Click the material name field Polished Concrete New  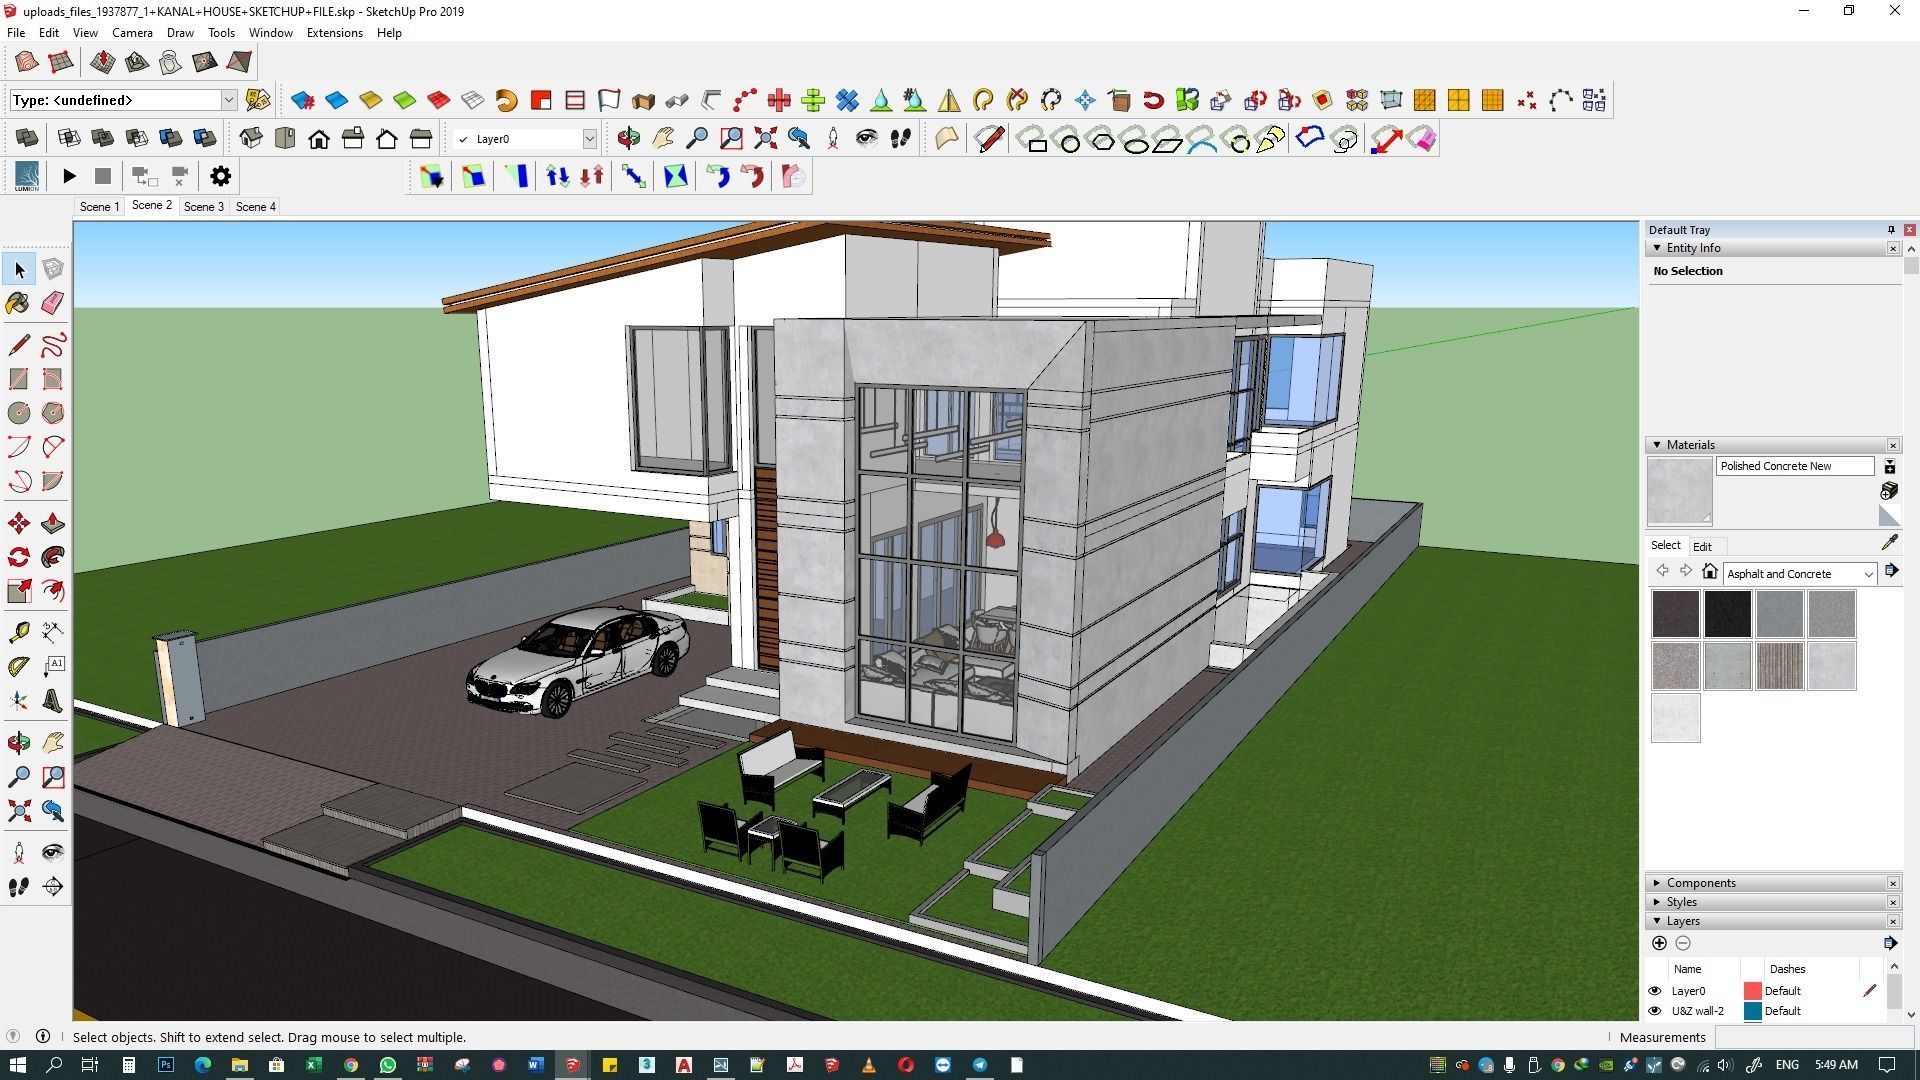[x=1795, y=466]
